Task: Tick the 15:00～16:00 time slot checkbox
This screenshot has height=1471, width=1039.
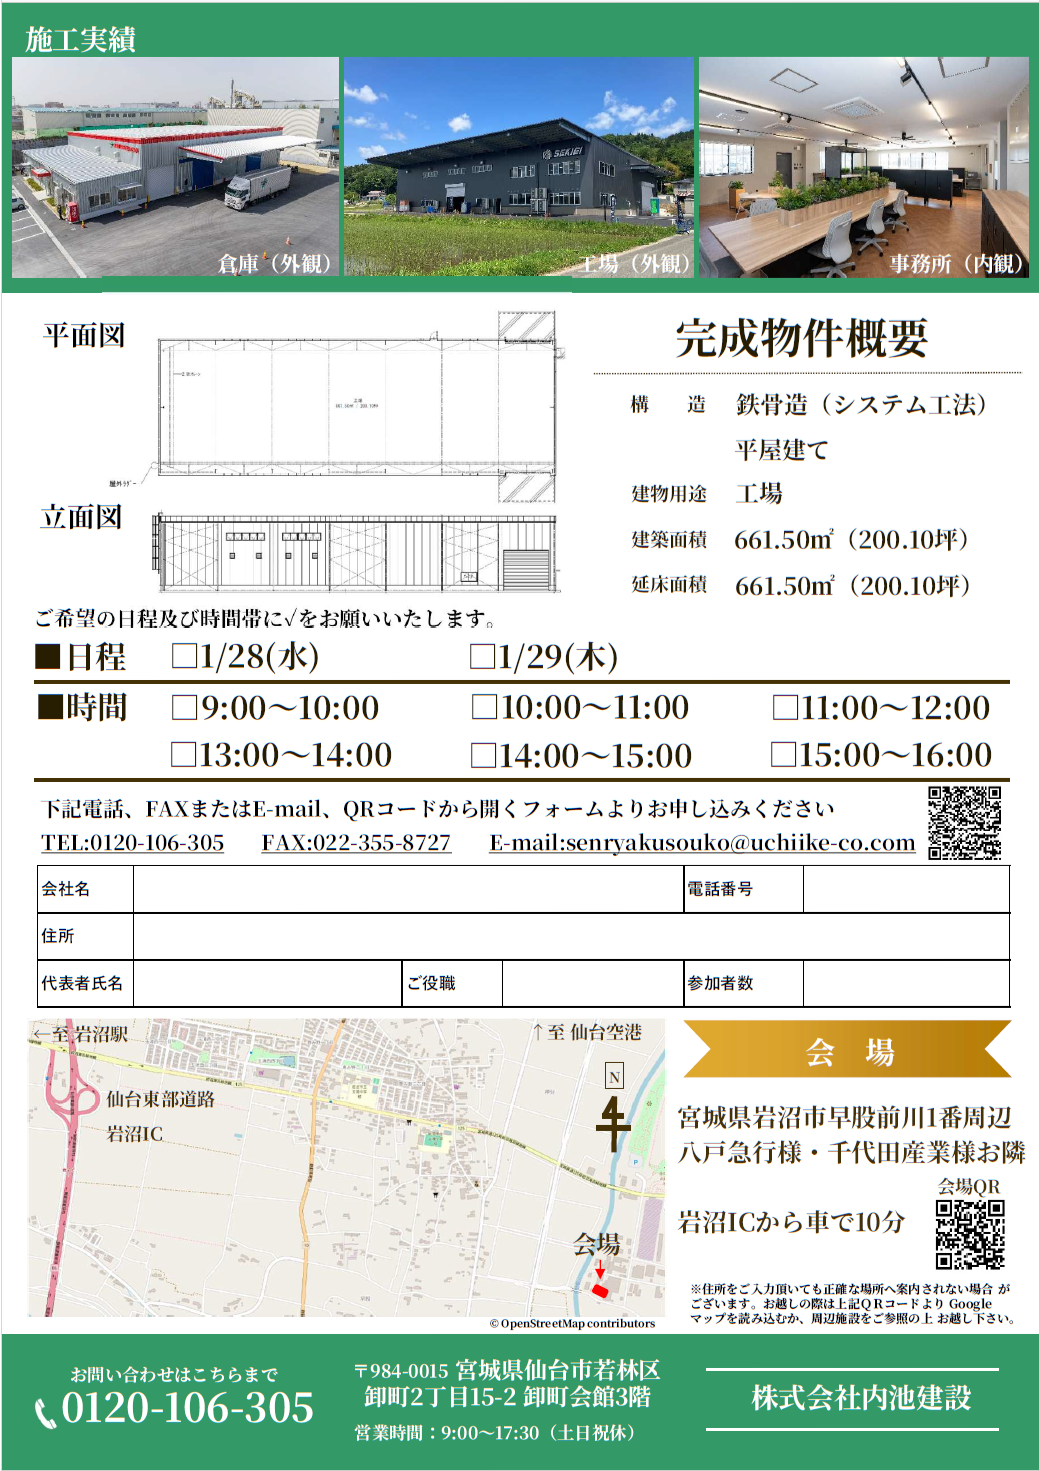Action: tap(784, 755)
